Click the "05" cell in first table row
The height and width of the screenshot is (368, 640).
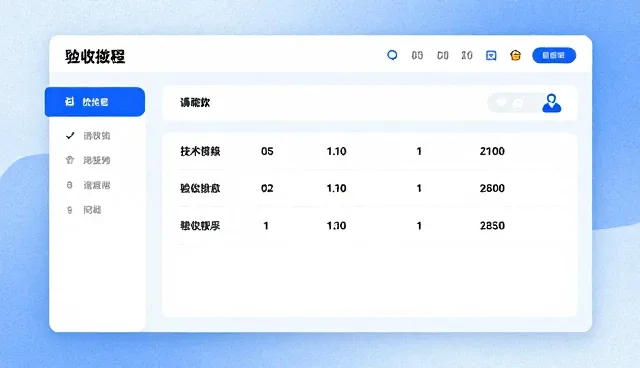point(267,151)
